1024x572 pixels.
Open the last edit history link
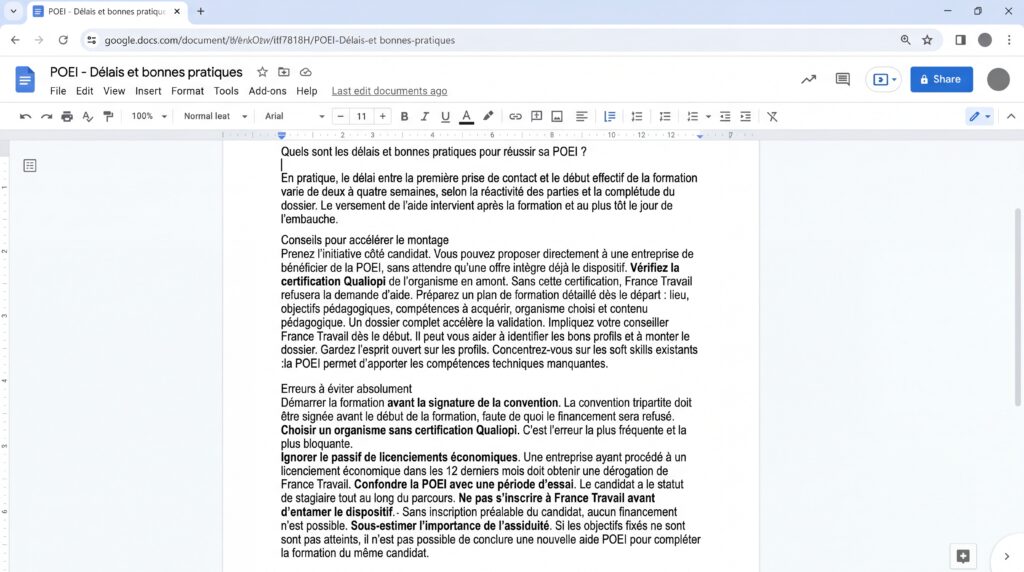pyautogui.click(x=389, y=91)
